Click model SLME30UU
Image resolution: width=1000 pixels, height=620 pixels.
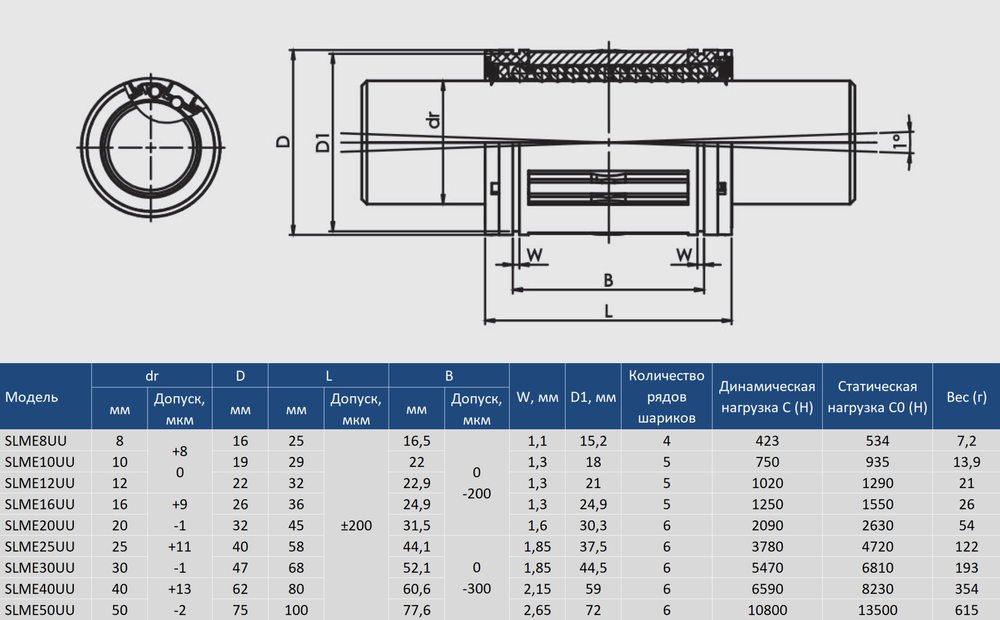(39, 567)
